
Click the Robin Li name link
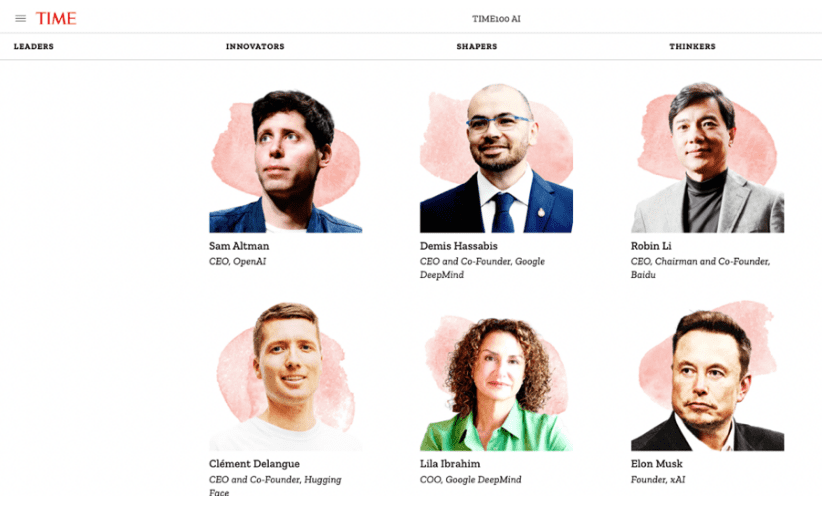(651, 246)
